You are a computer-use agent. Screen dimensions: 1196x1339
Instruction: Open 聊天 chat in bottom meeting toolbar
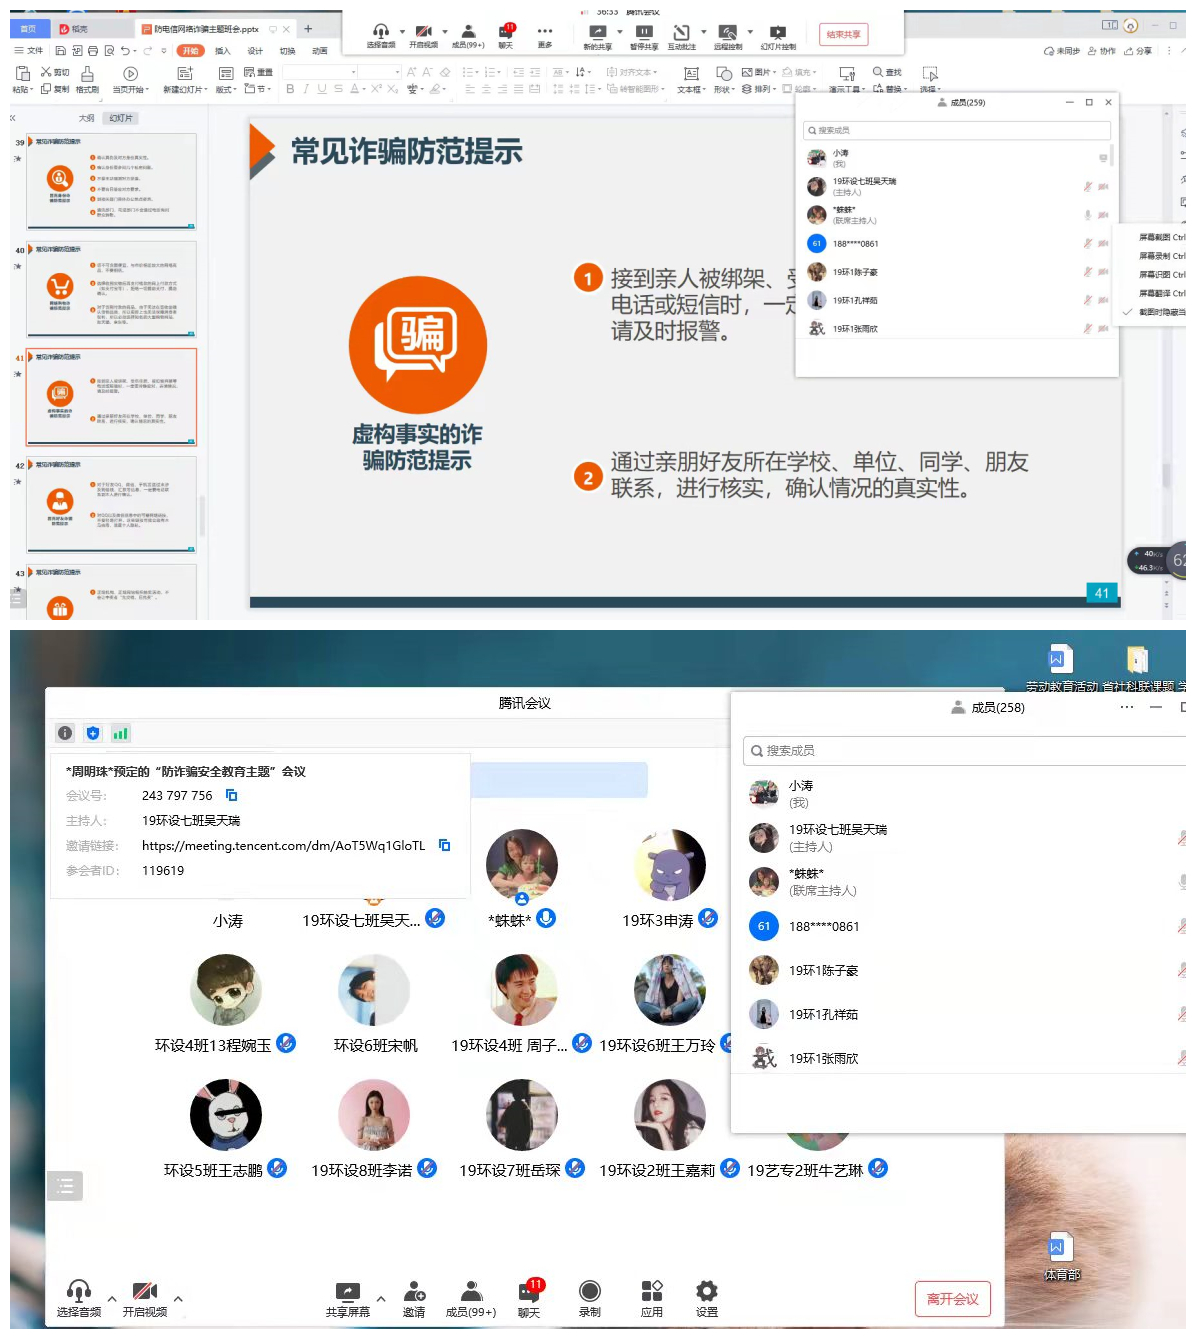click(x=529, y=1292)
